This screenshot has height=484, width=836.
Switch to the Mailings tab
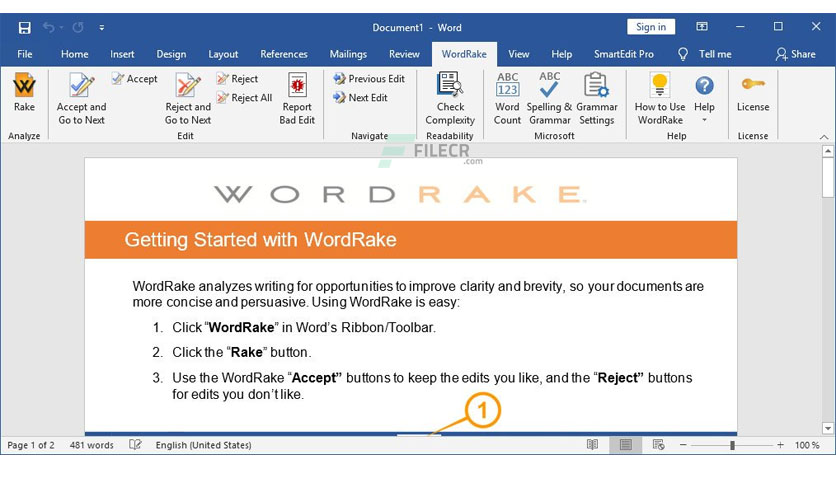click(x=348, y=54)
